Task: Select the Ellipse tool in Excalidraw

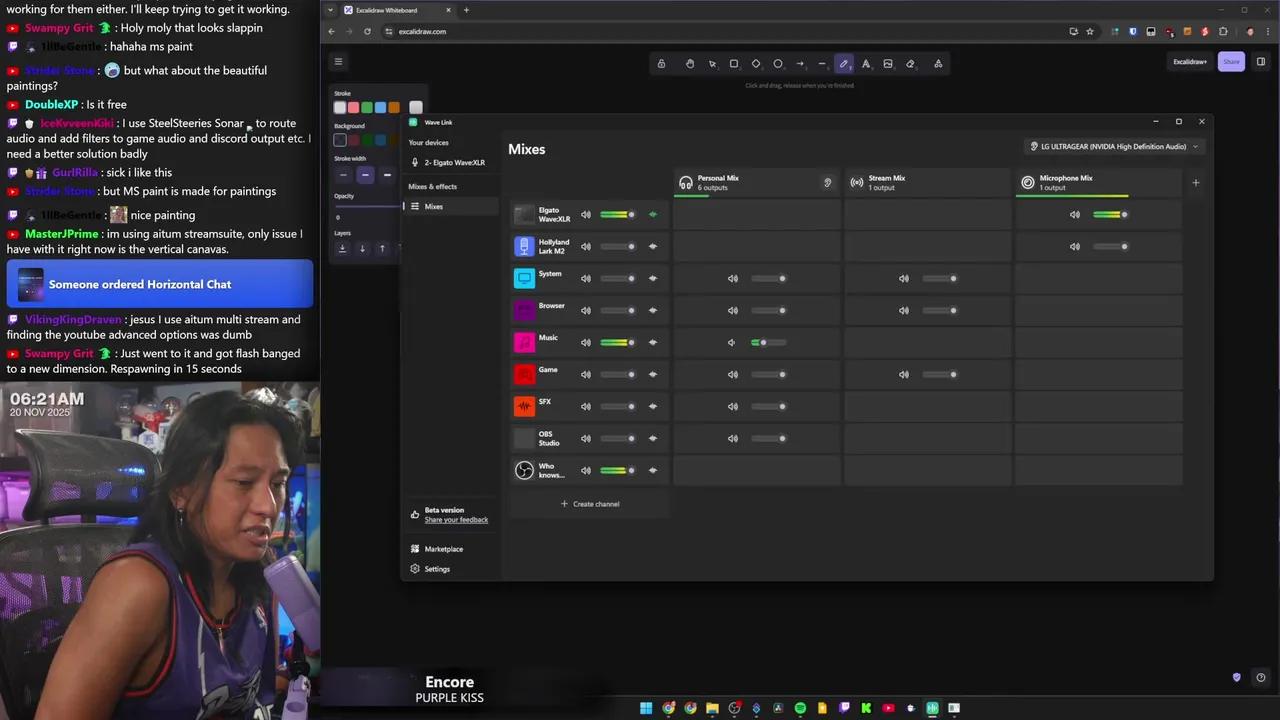Action: (x=778, y=63)
